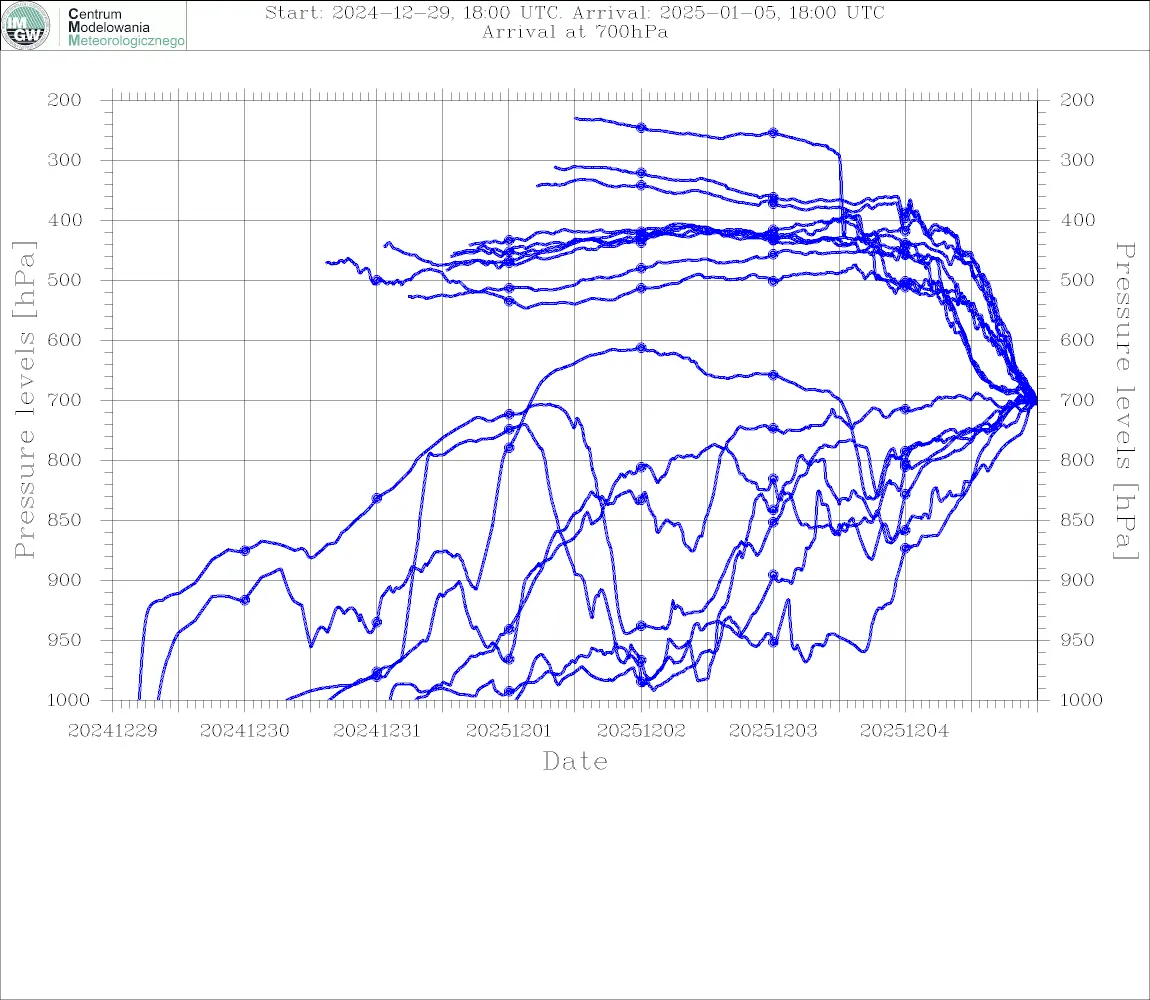Click the right axis 400 label
This screenshot has width=1150, height=1000.
pos(1077,220)
